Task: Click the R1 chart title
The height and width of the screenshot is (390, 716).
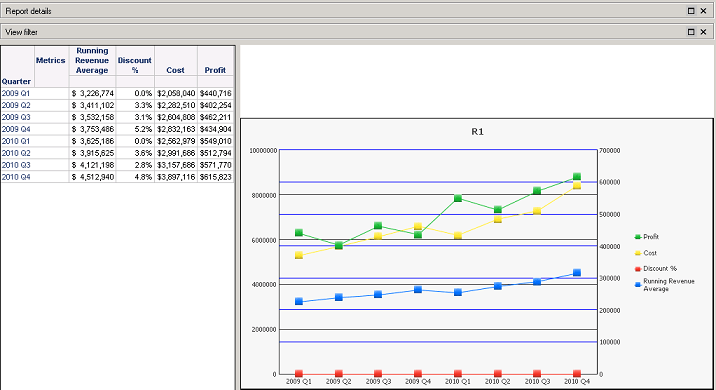Action: pyautogui.click(x=477, y=132)
